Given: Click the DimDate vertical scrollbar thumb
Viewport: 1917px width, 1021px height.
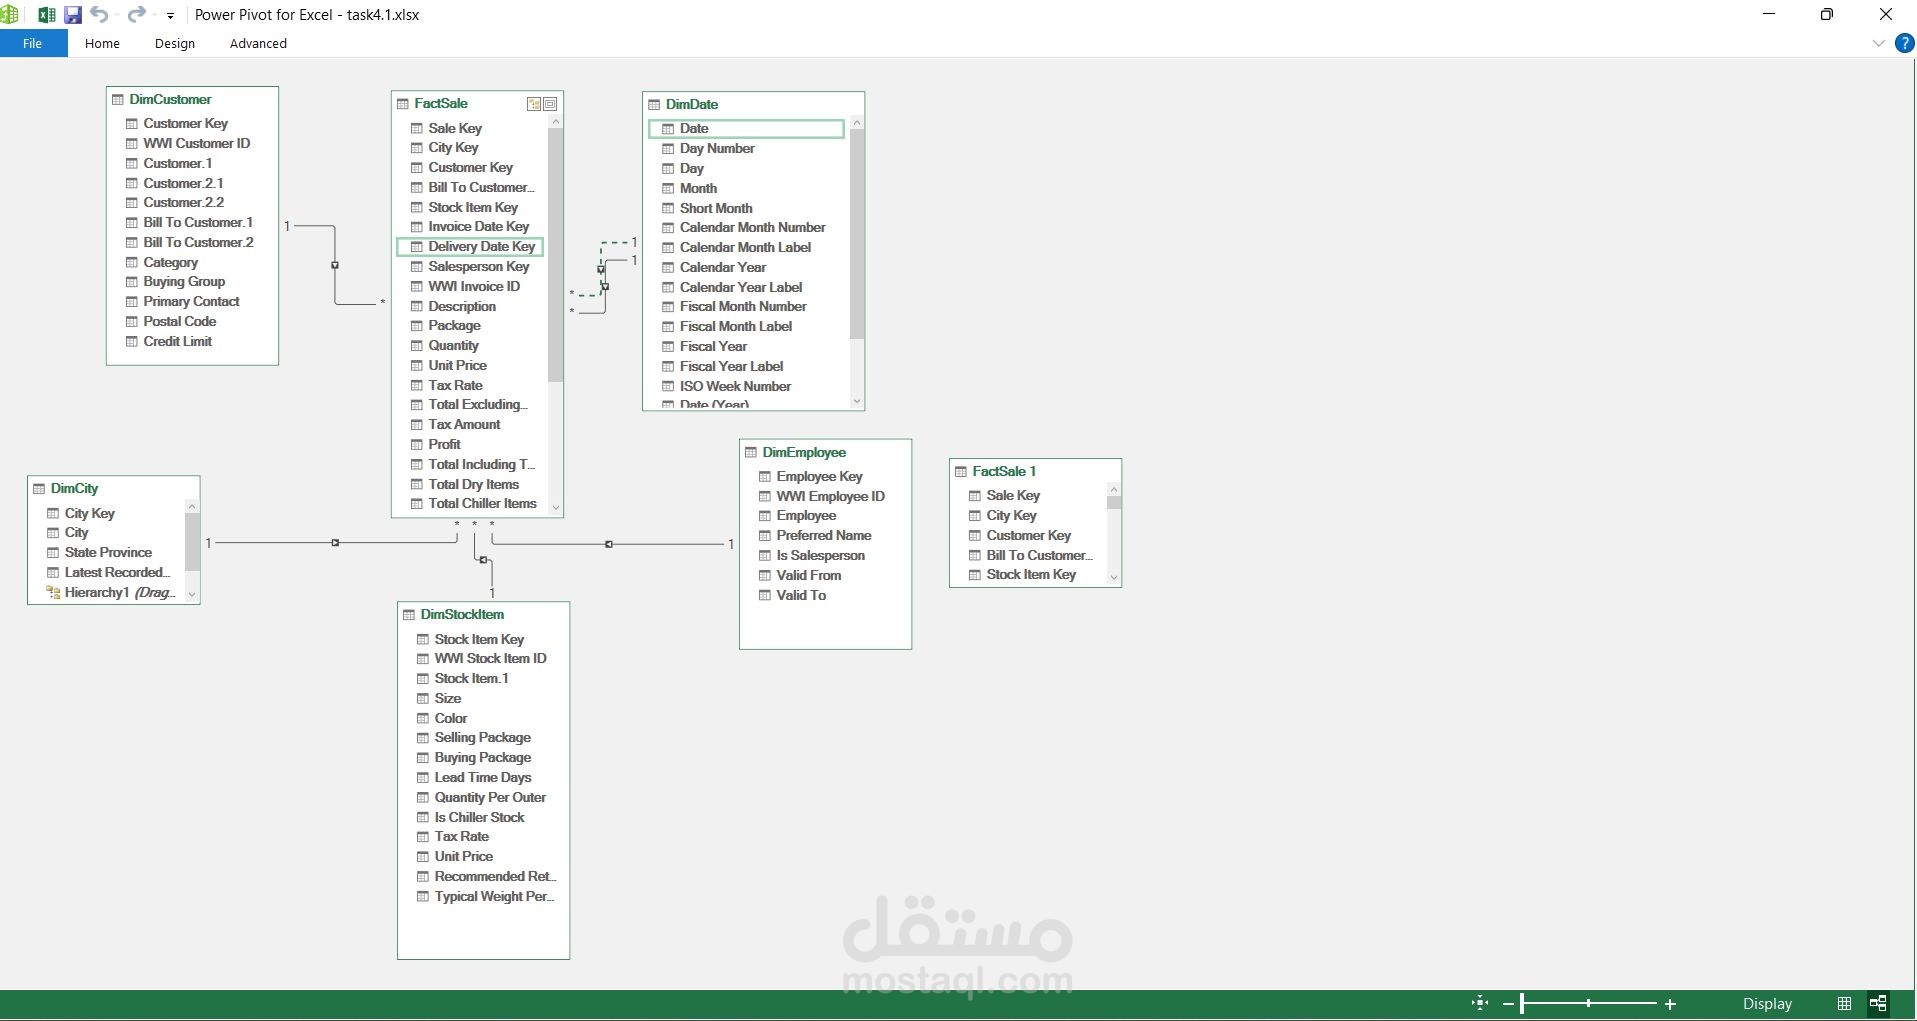Looking at the screenshot, I should pos(857,234).
